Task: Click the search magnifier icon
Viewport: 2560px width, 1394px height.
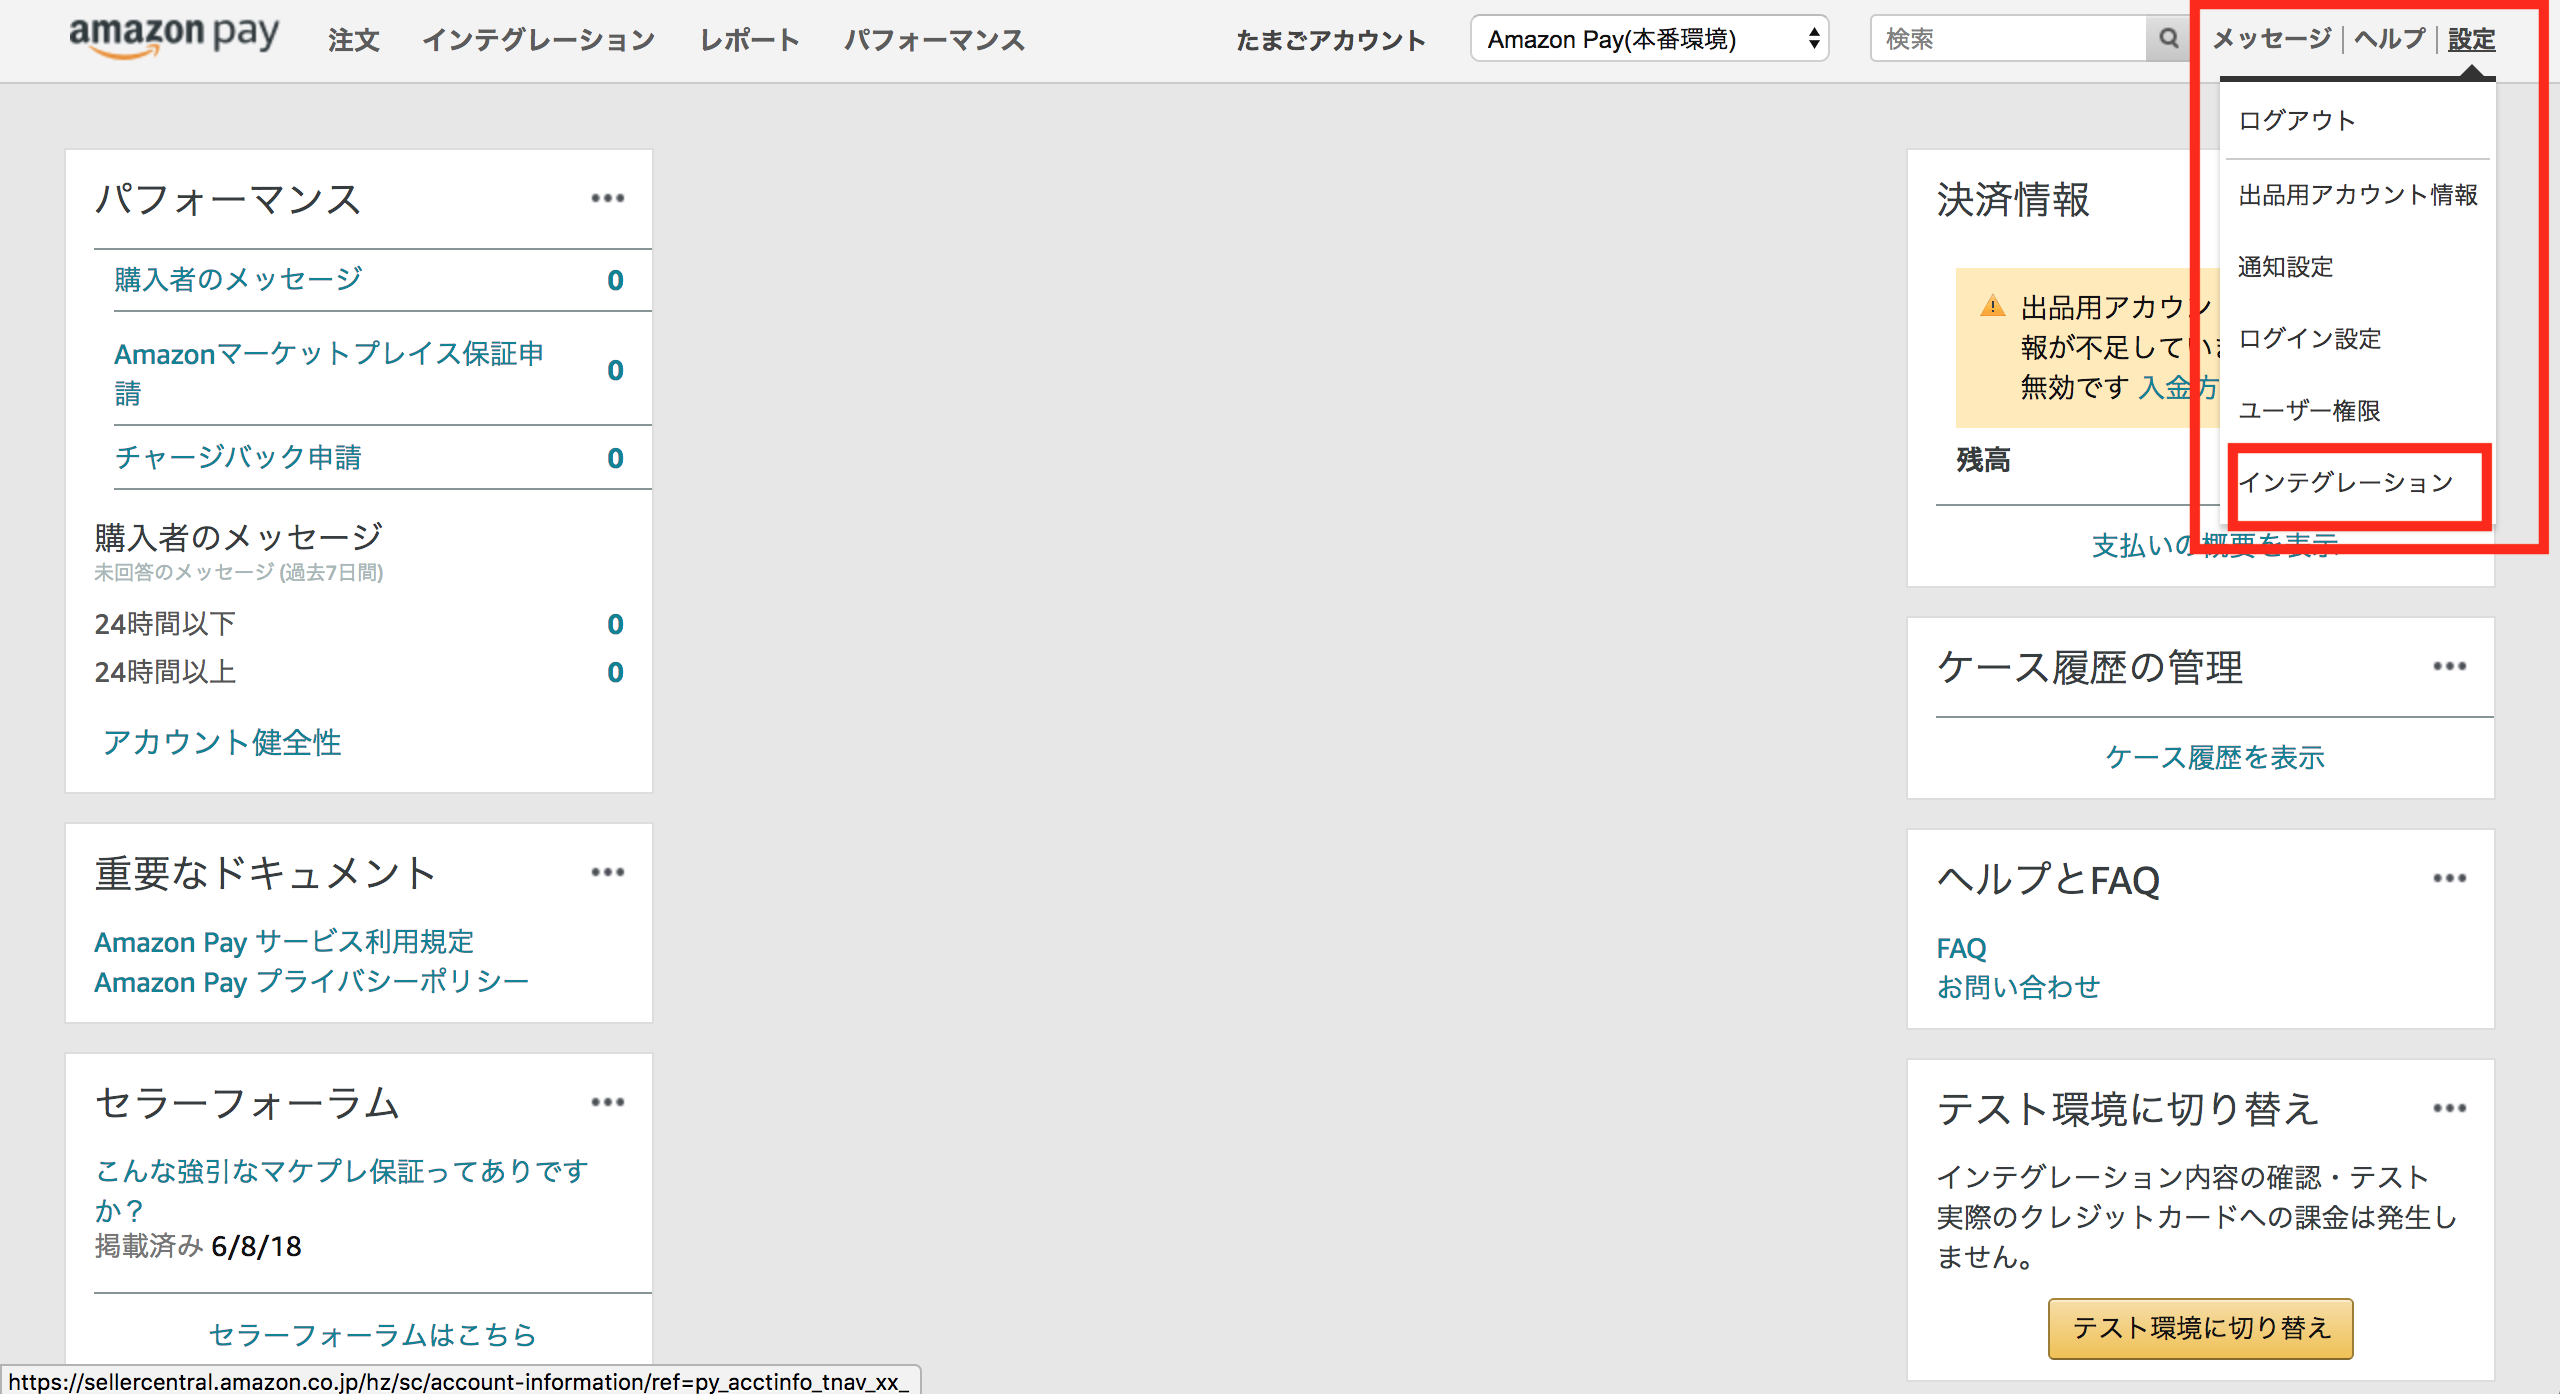Action: [x=2168, y=39]
